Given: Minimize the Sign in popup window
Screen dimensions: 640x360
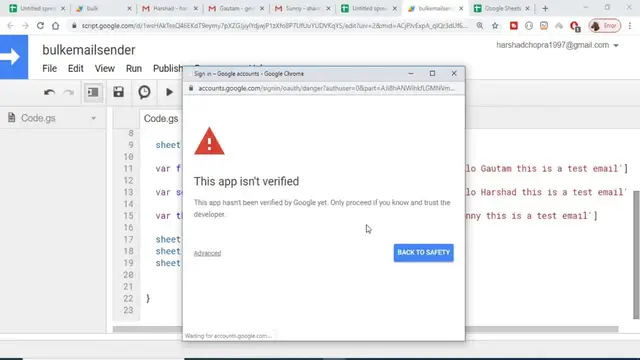Looking at the screenshot, I should click(411, 73).
